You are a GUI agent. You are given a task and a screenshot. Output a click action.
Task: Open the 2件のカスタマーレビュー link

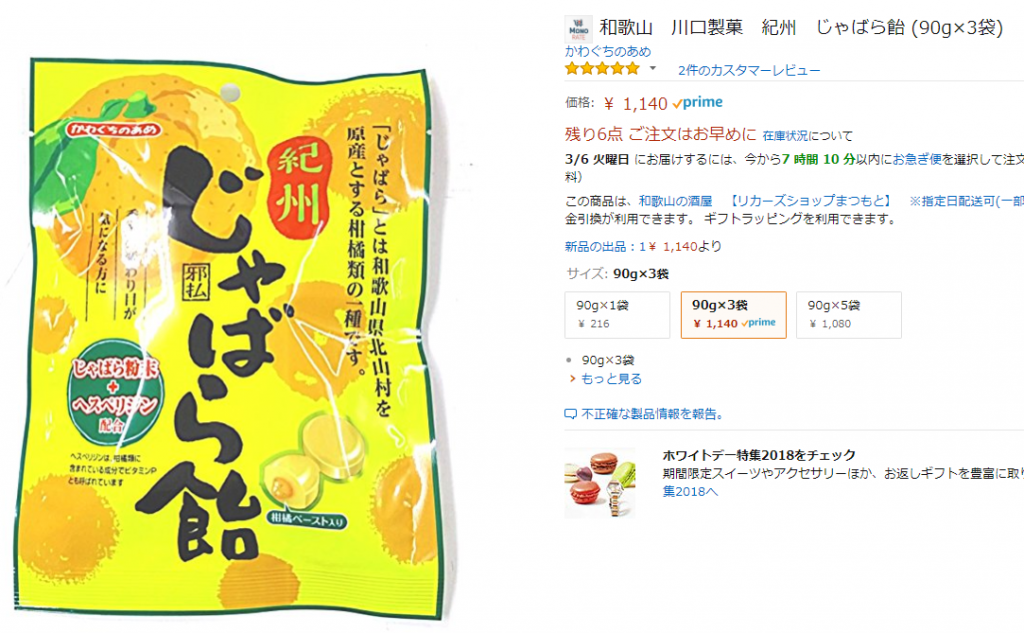click(749, 70)
